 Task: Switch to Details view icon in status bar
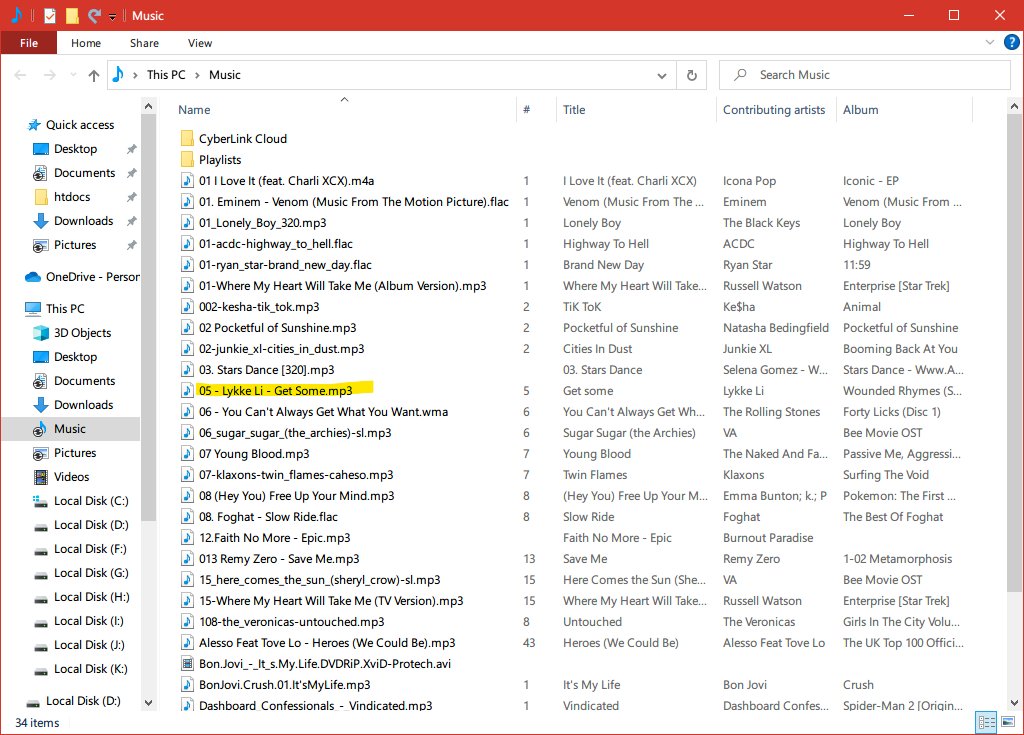coord(986,723)
